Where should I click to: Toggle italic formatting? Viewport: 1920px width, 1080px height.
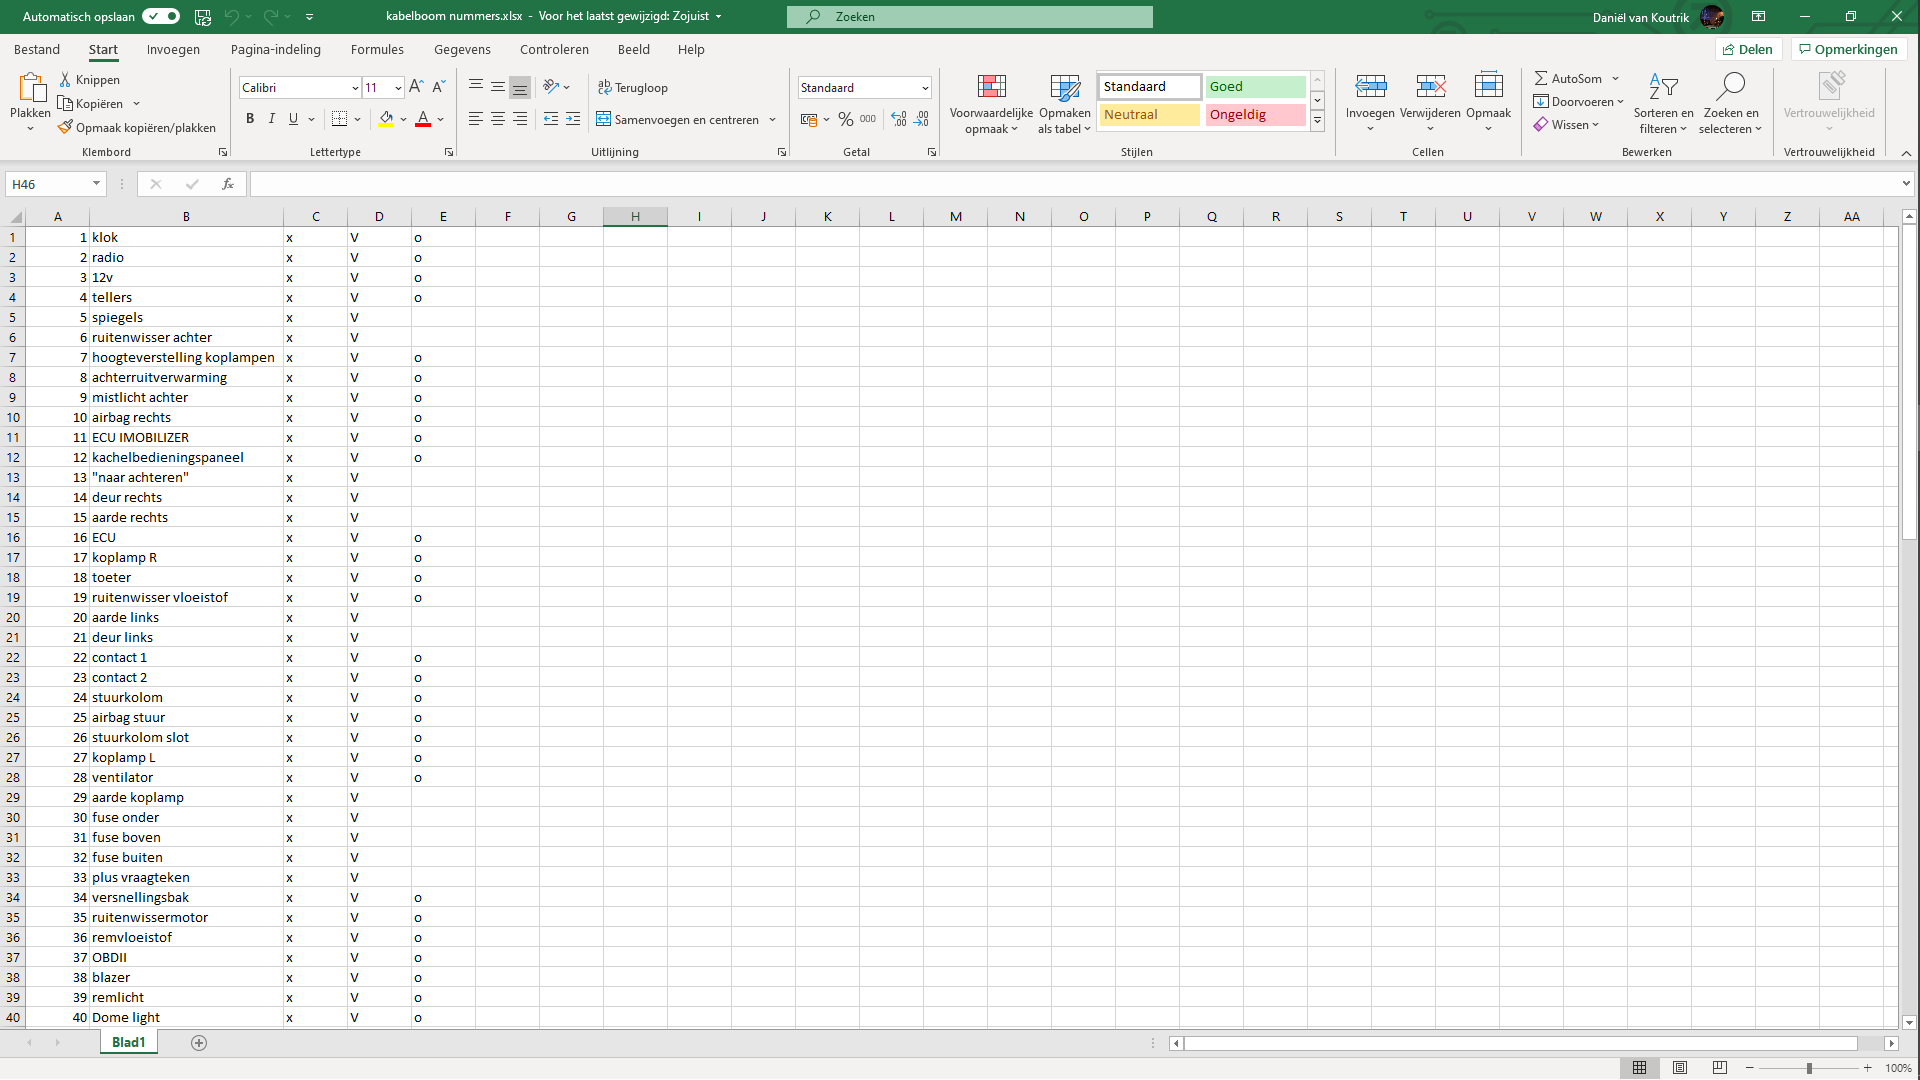point(271,119)
